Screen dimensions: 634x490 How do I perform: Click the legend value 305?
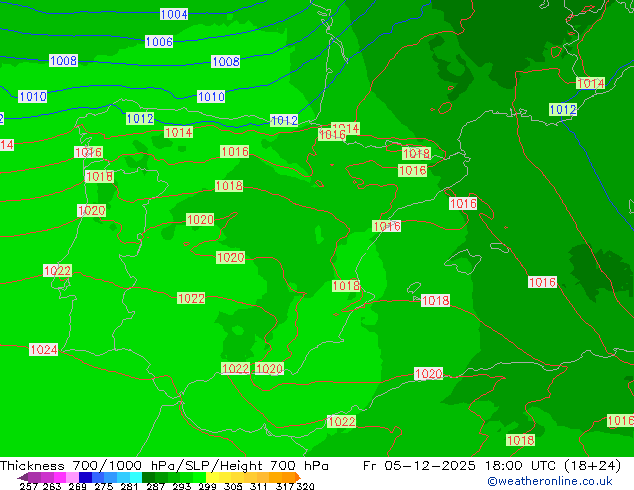click(x=233, y=486)
